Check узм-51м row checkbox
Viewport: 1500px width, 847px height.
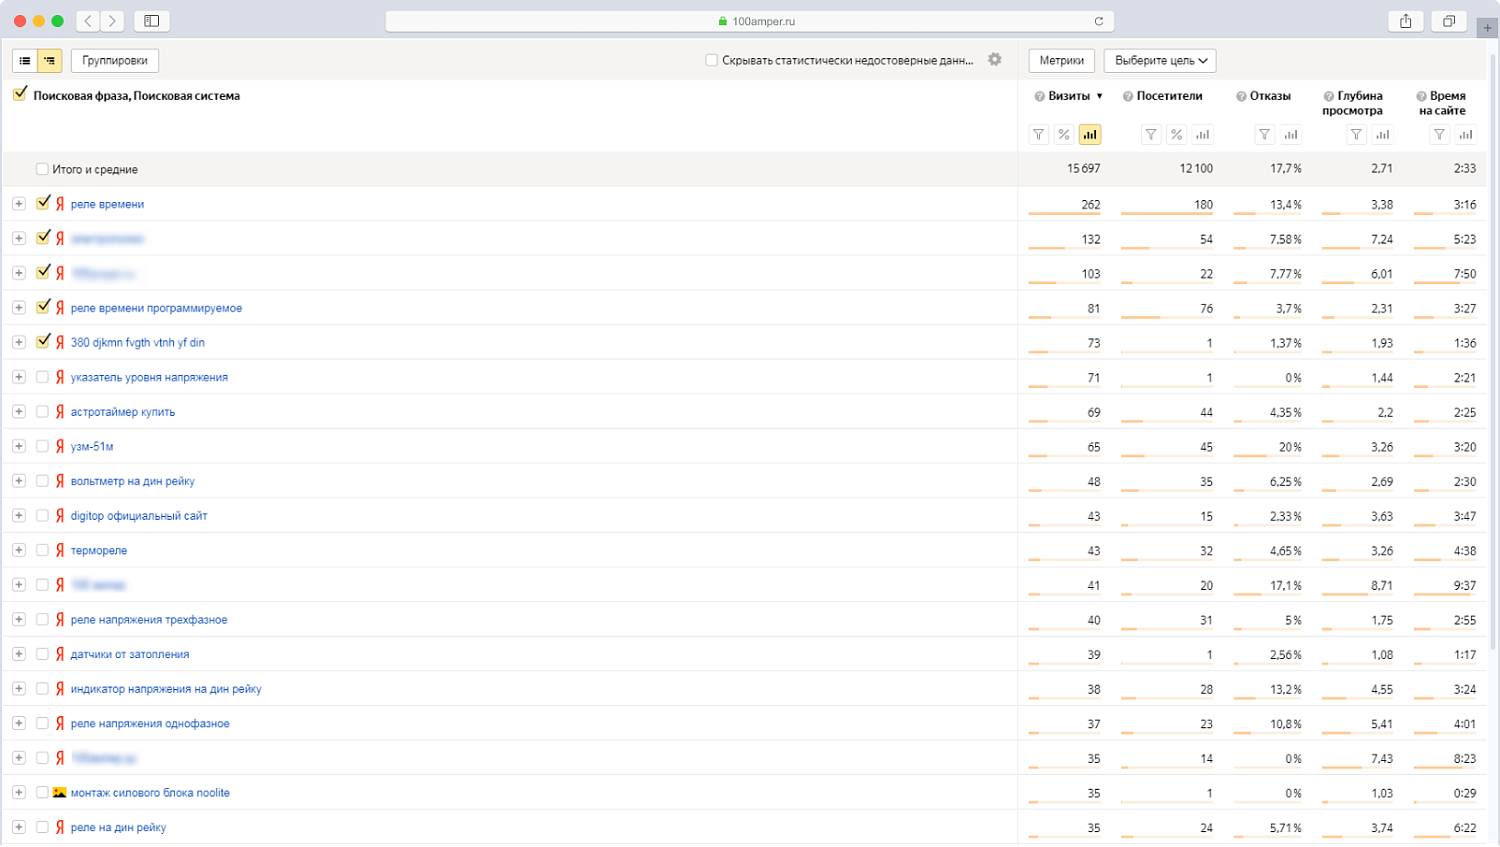point(42,446)
